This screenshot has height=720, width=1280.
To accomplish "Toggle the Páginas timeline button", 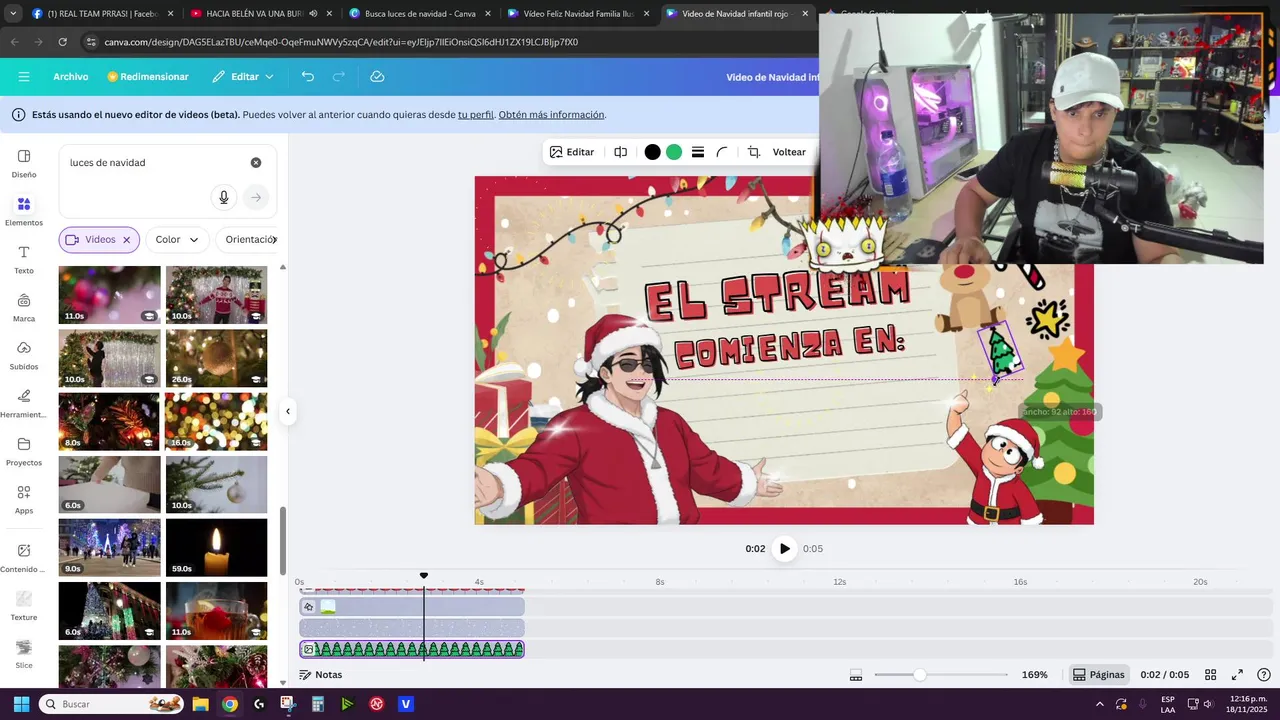I will tap(1098, 675).
